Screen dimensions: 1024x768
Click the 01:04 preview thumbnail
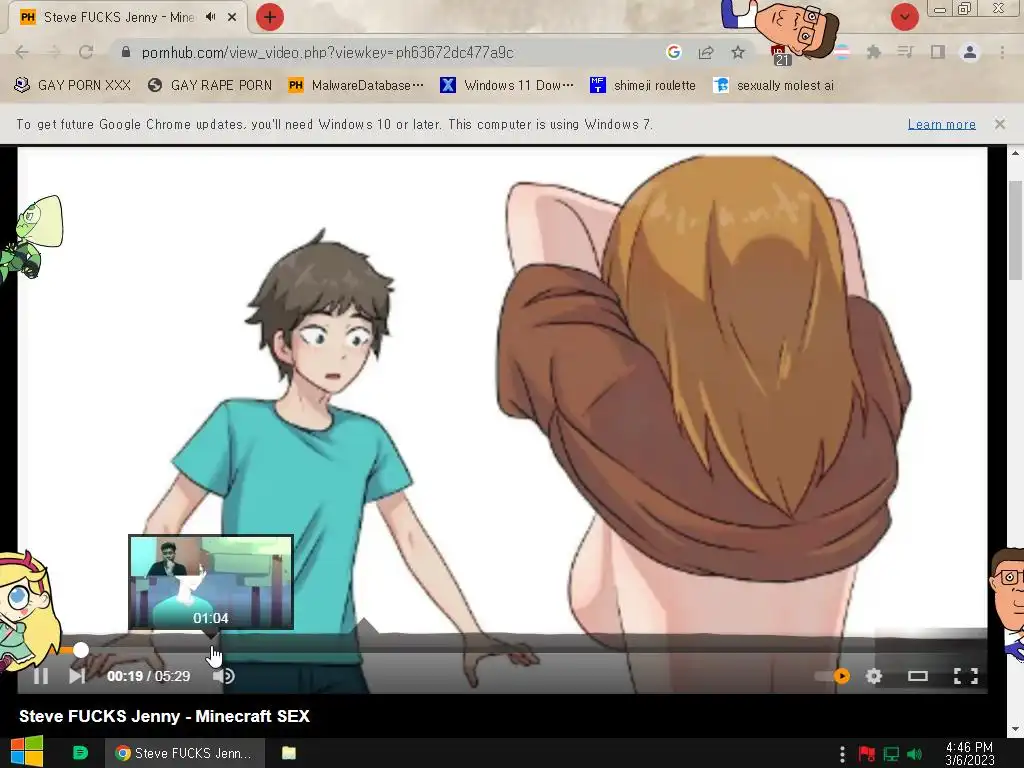(211, 583)
